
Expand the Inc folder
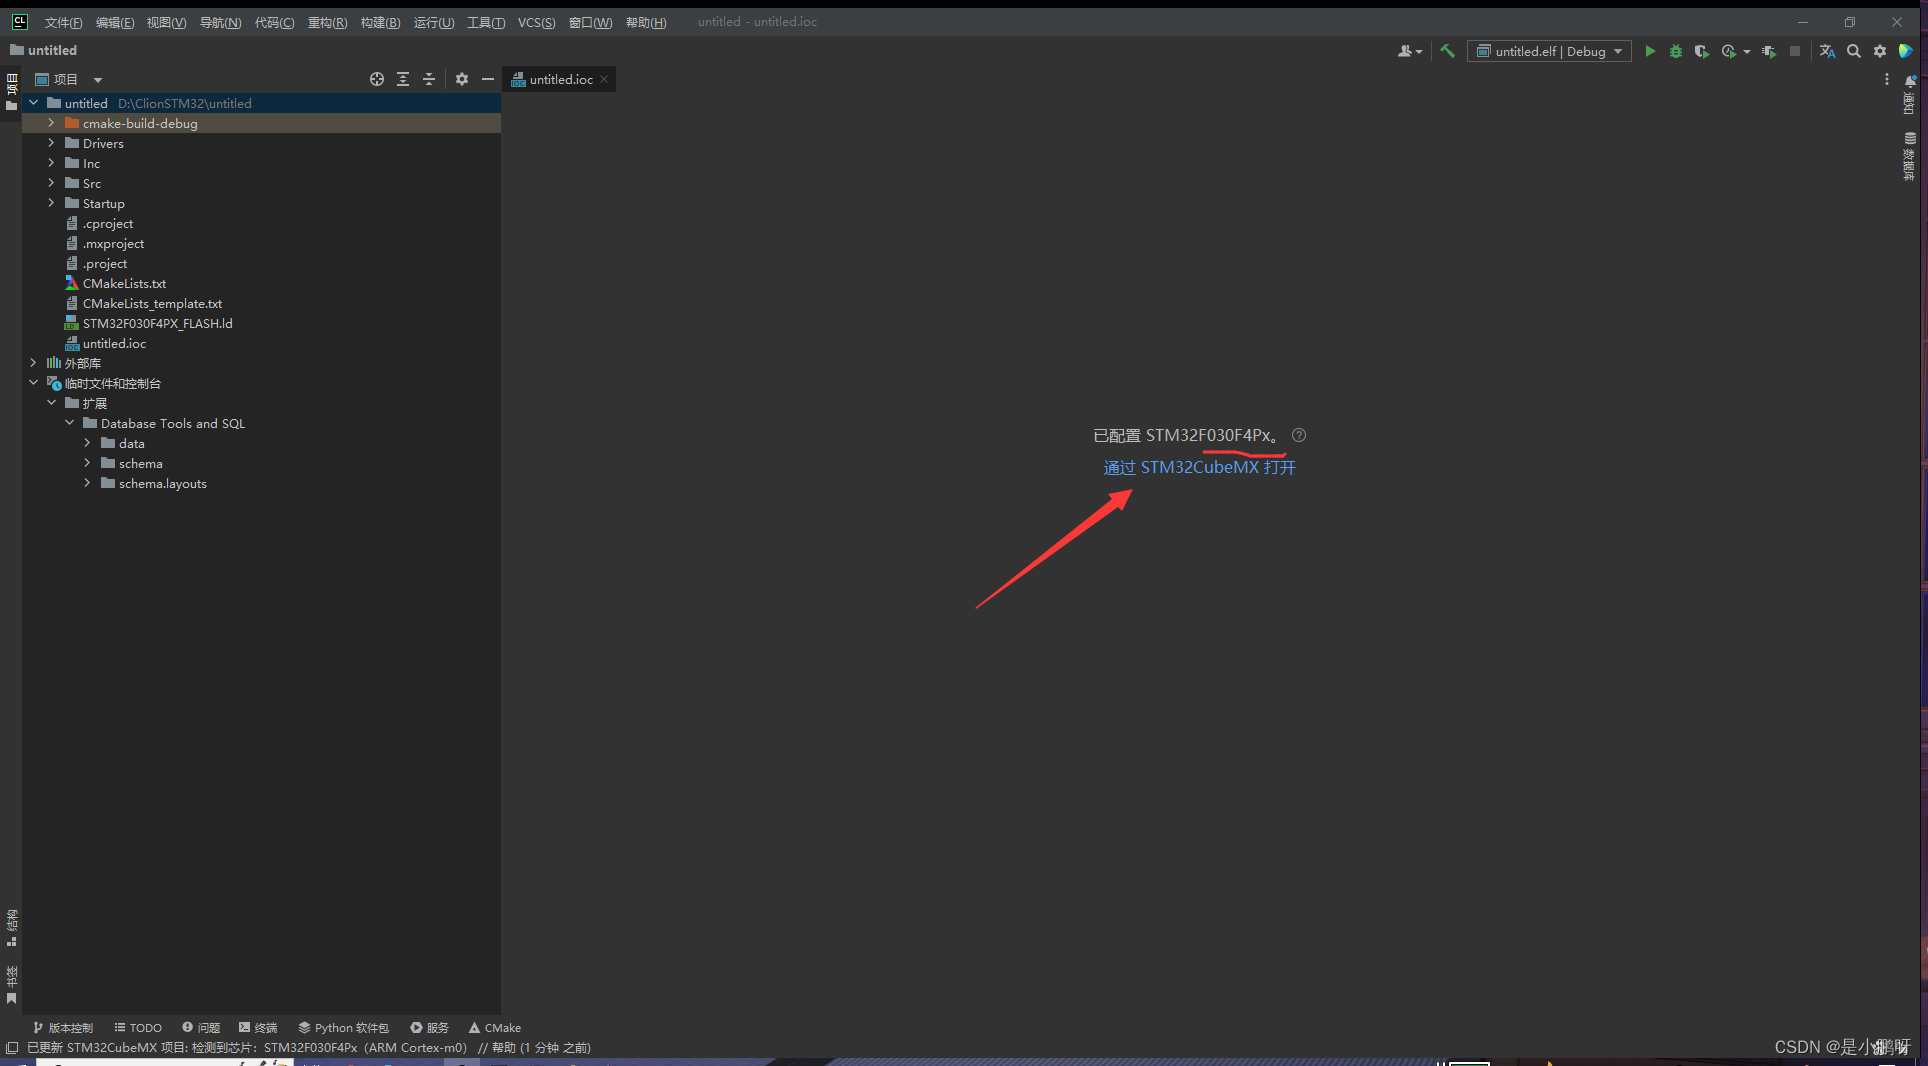tap(51, 163)
